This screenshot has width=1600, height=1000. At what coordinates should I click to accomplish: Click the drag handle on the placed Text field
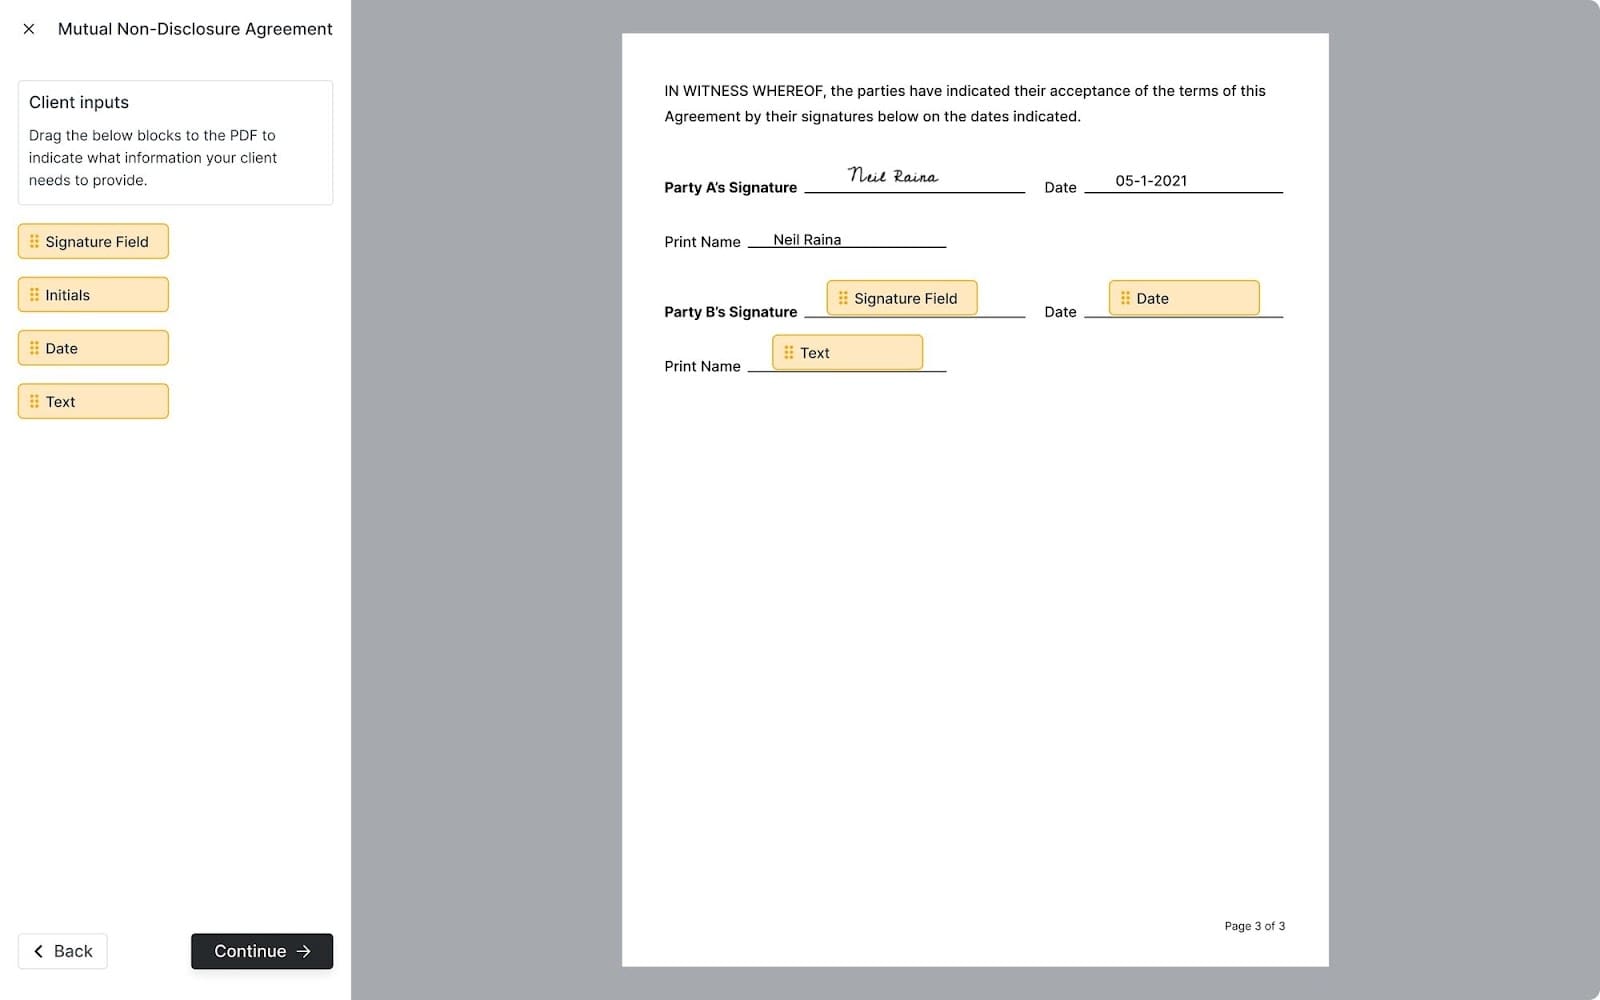(789, 352)
